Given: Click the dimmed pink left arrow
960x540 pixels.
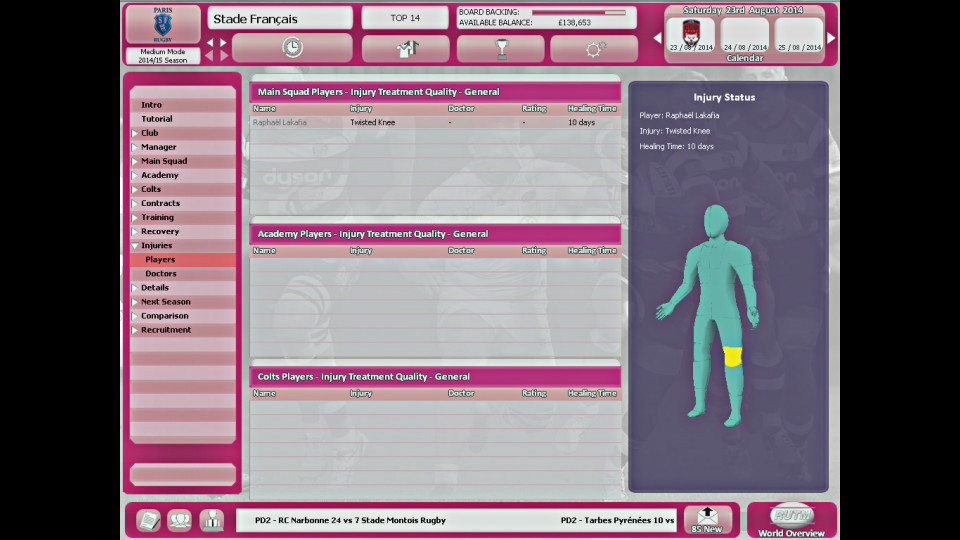Looking at the screenshot, I should (x=210, y=56).
